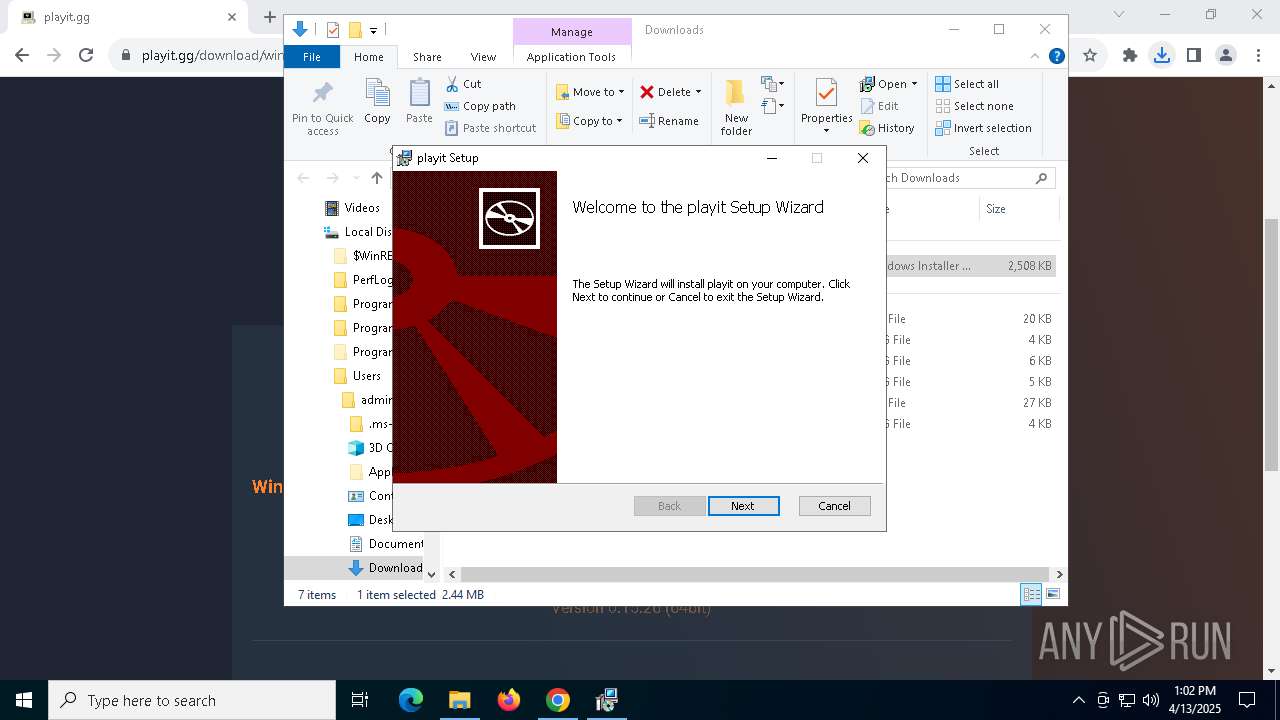
Task: Click the Manage contextual tab
Action: pyautogui.click(x=572, y=32)
